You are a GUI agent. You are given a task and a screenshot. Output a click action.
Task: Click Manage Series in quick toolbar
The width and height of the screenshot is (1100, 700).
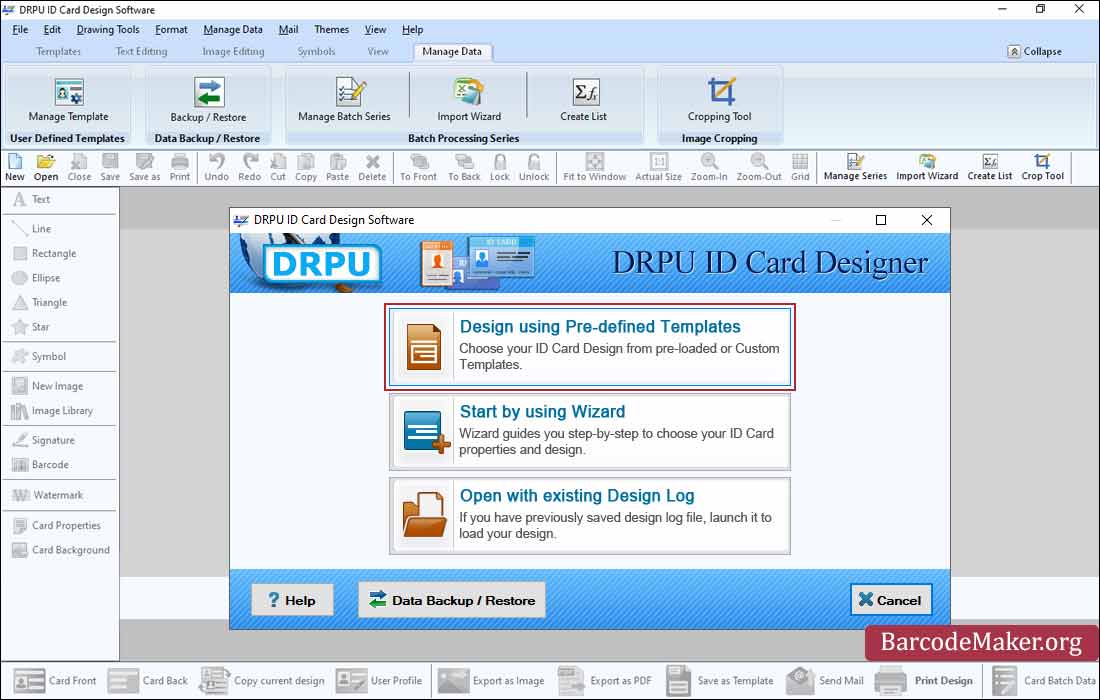pos(855,168)
